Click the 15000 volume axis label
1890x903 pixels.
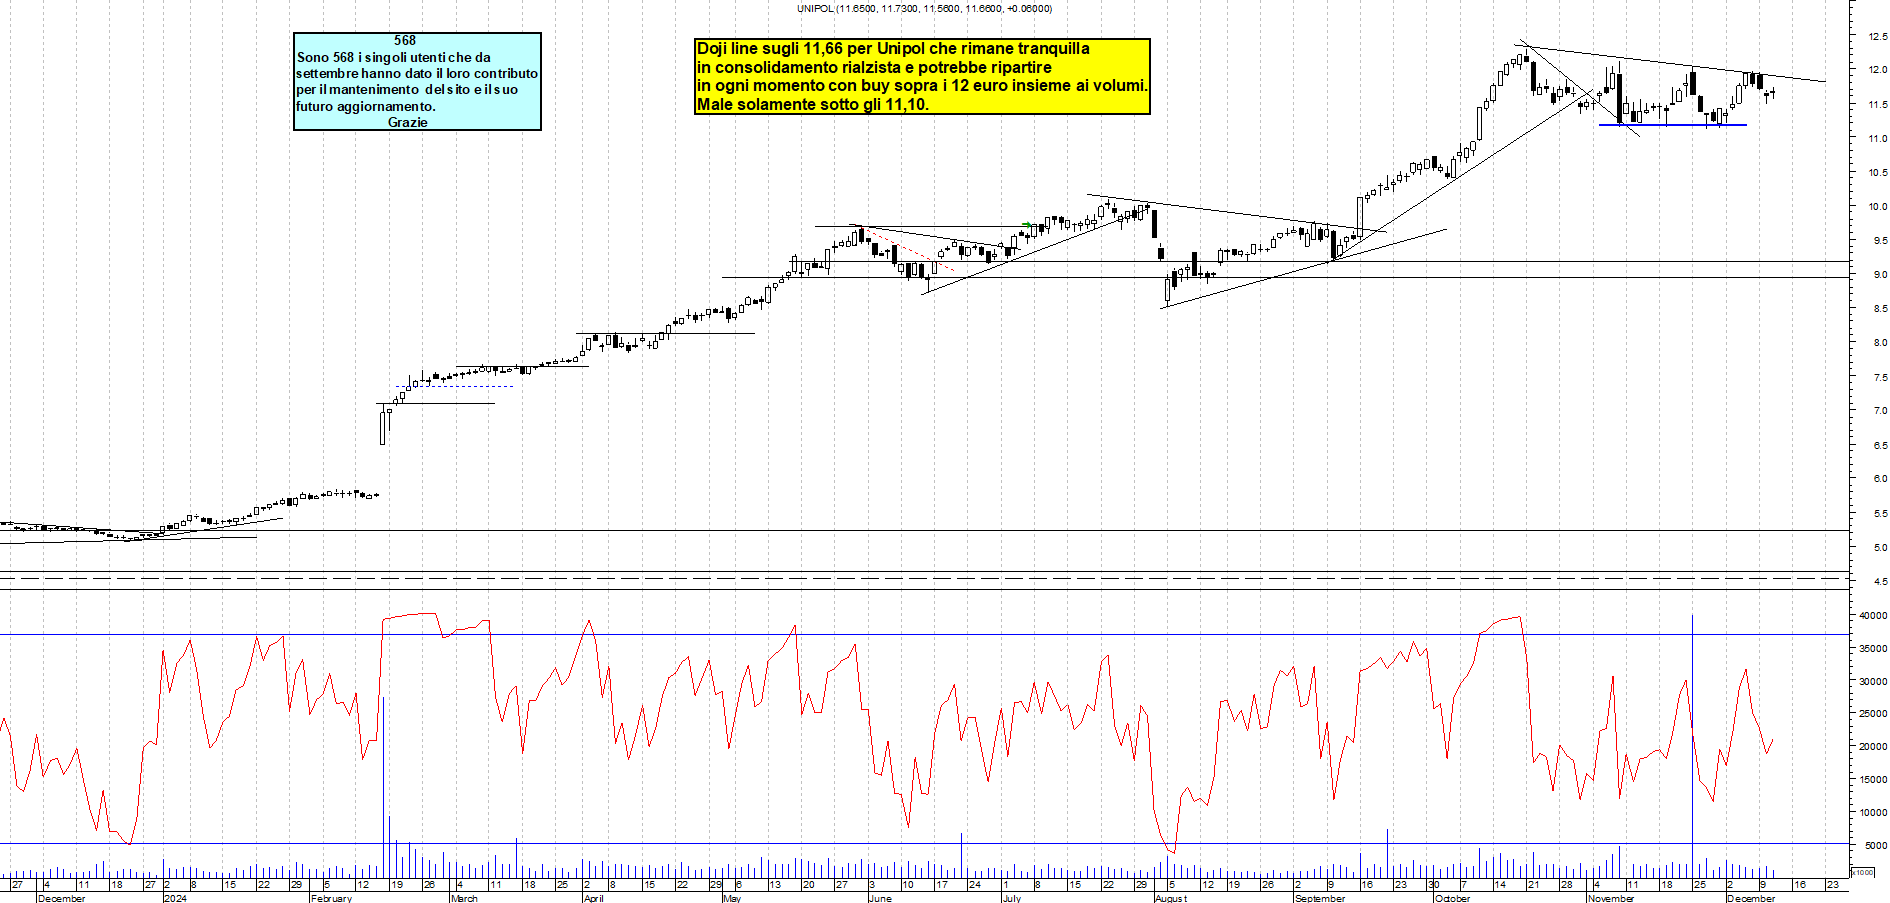pos(1872,779)
